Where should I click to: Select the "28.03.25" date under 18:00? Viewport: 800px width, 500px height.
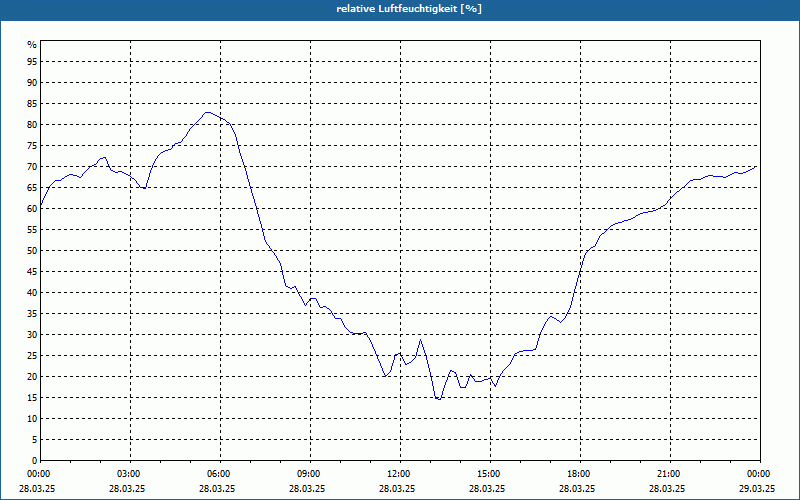click(x=577, y=489)
